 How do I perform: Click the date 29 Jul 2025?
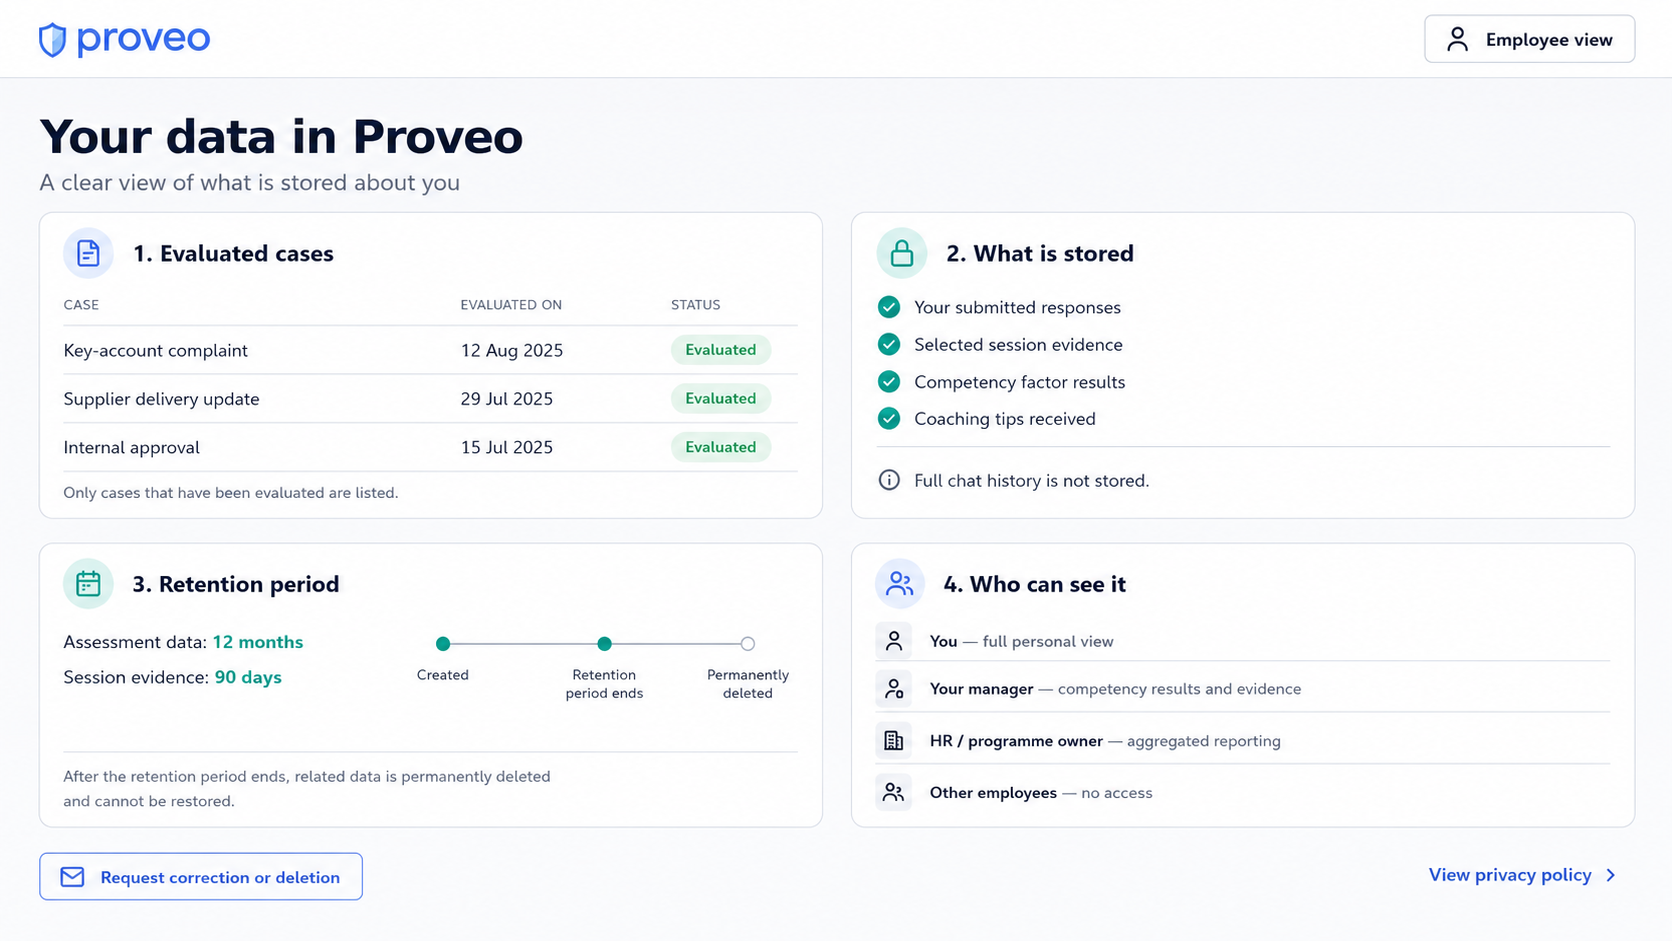click(x=507, y=399)
